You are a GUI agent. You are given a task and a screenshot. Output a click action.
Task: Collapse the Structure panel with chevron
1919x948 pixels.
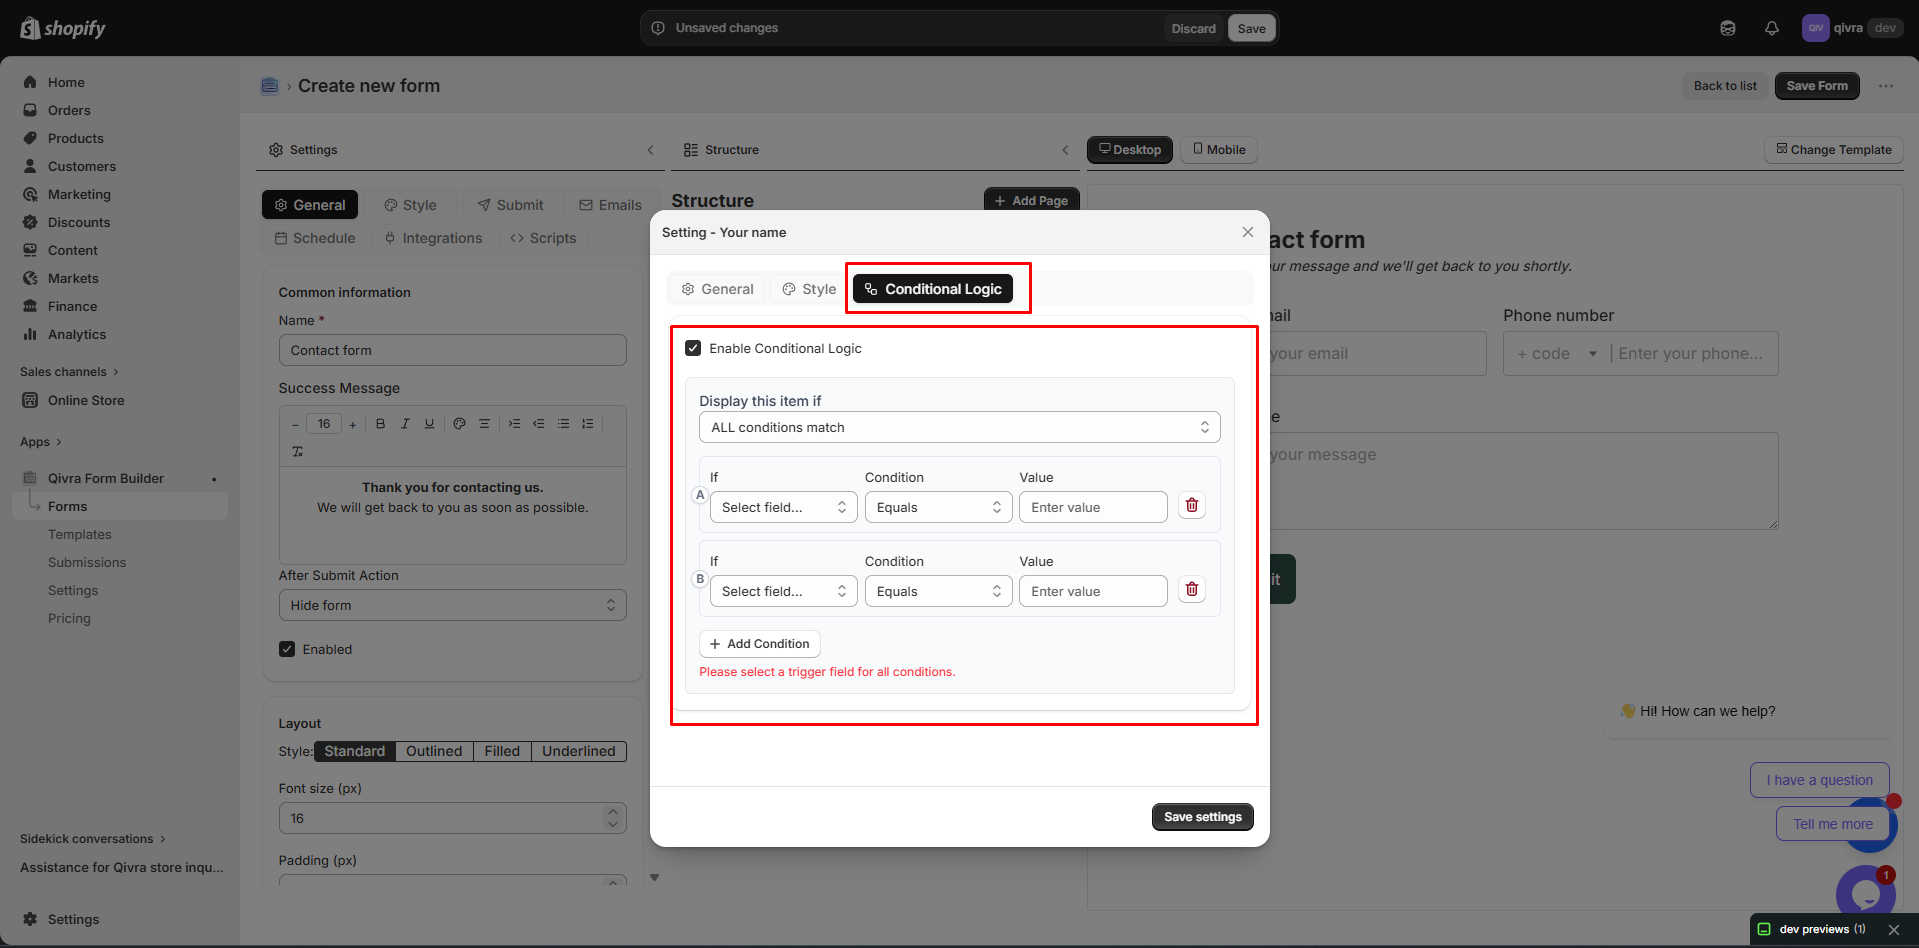pos(1065,150)
